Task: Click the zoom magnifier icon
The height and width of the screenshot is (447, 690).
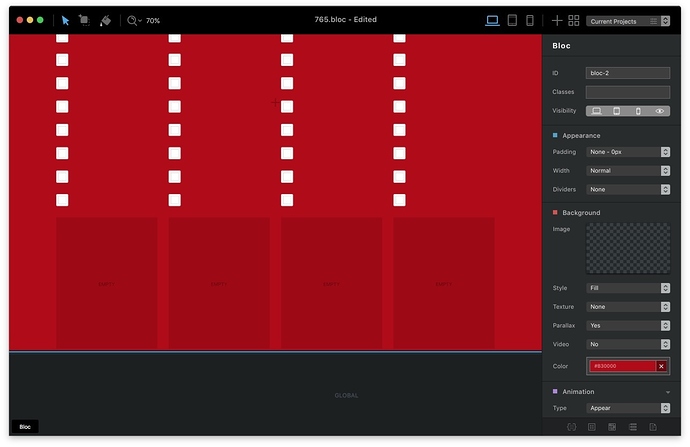Action: click(132, 20)
